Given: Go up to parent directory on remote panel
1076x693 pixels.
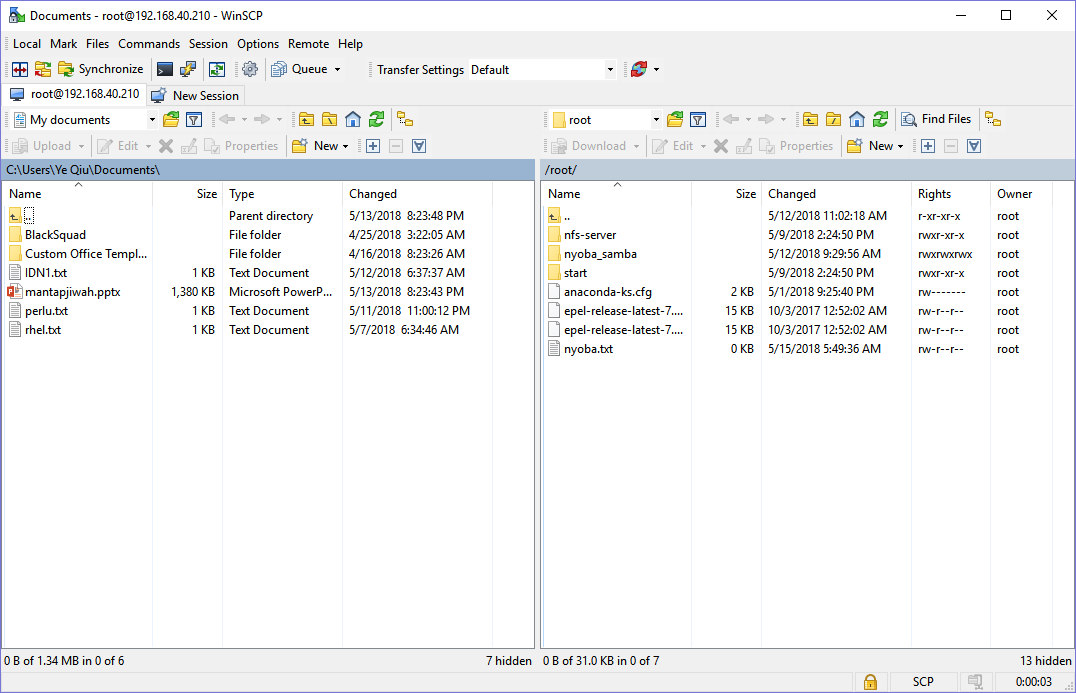Looking at the screenshot, I should (x=810, y=119).
